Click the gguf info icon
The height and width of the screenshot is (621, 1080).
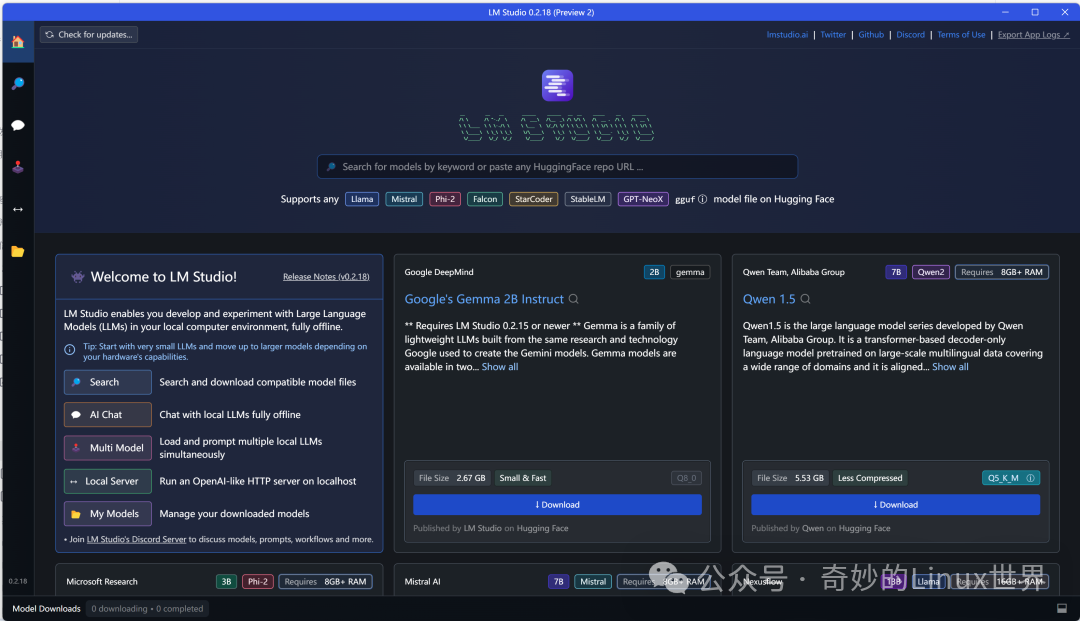point(703,199)
